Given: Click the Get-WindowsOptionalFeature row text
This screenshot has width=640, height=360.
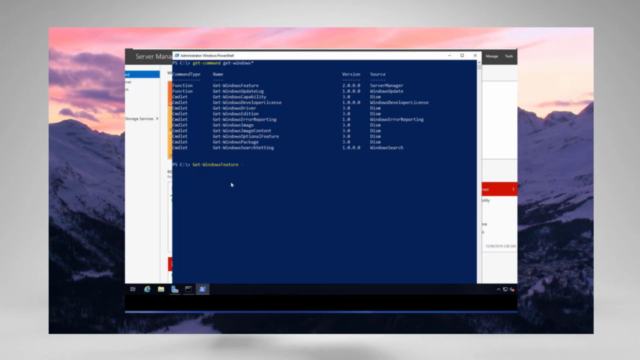Looking at the screenshot, I should pos(246,136).
